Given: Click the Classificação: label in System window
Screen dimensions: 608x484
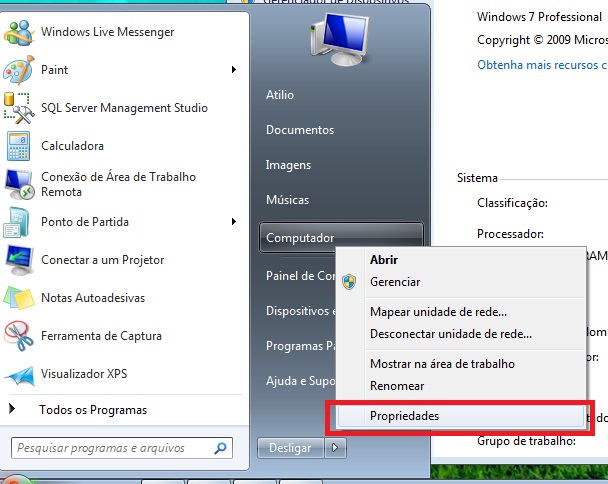Looking at the screenshot, I should point(512,203).
